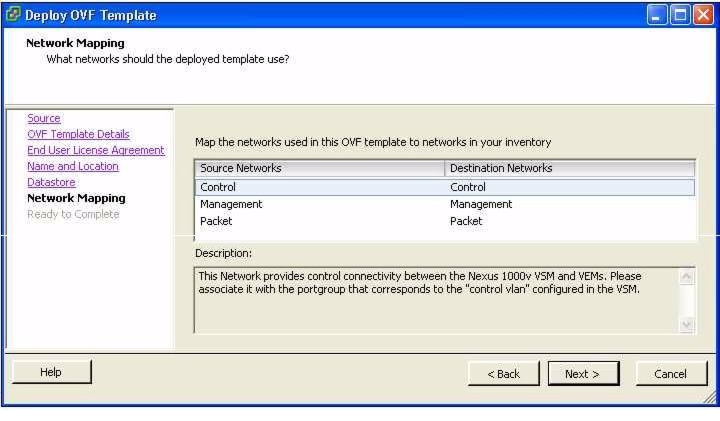Click the Source Networks column header

pyautogui.click(x=320, y=168)
